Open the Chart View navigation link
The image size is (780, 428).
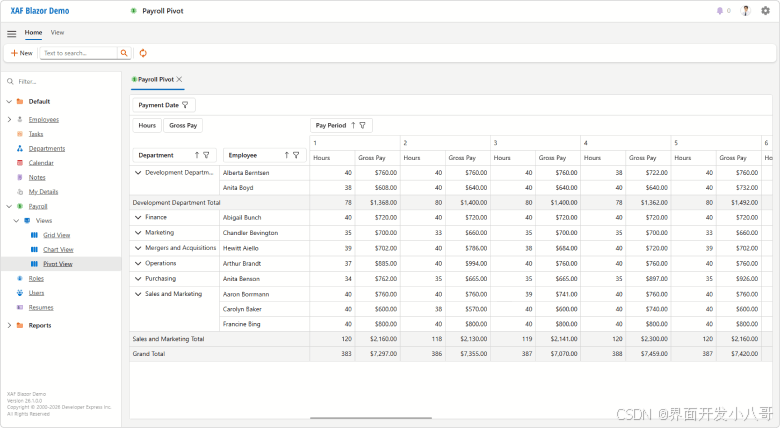(58, 249)
